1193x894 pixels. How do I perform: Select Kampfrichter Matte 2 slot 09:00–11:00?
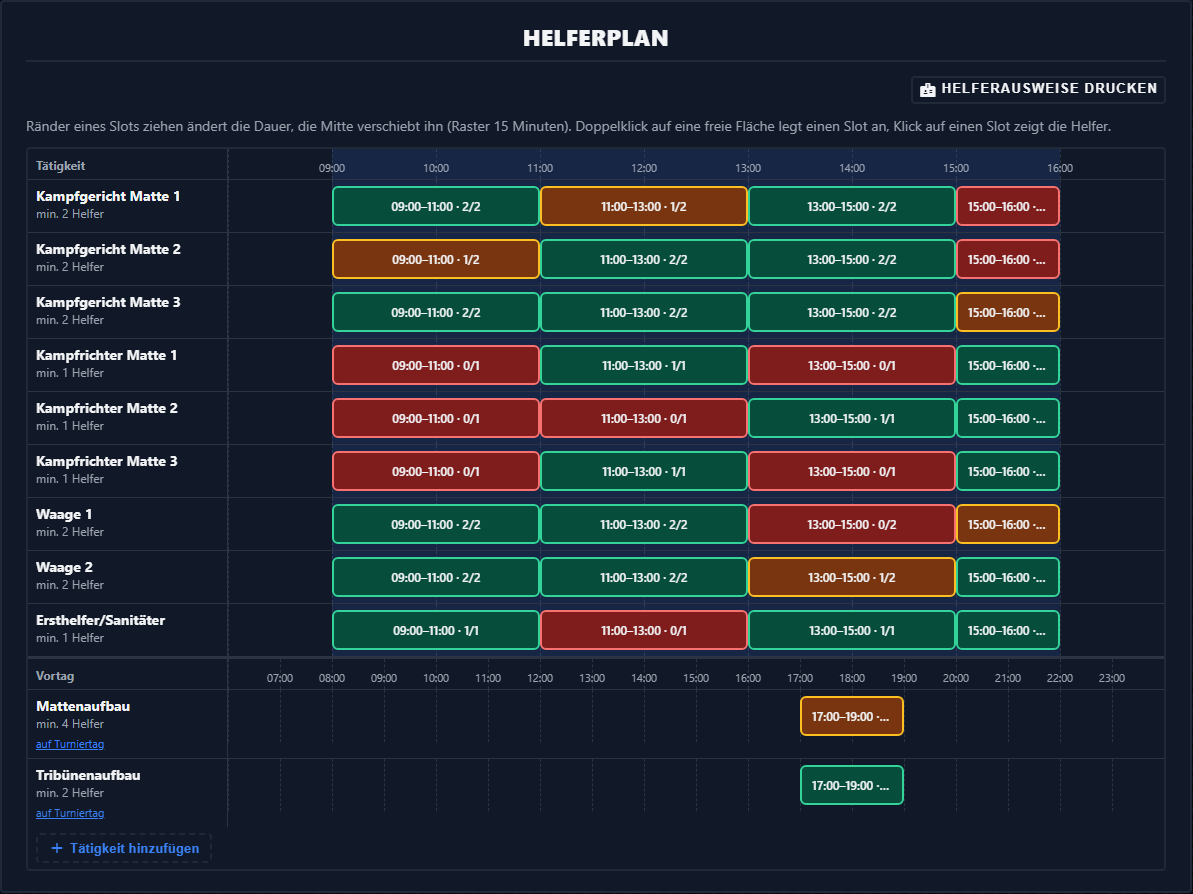tap(436, 418)
